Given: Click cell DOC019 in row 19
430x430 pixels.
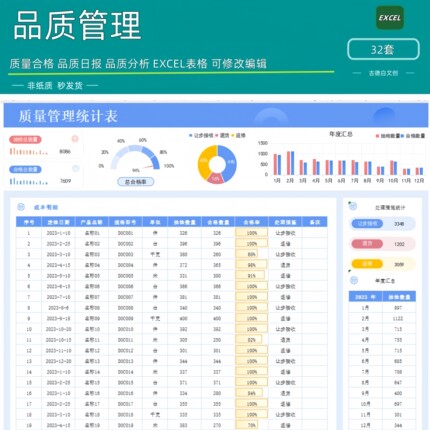Looking at the screenshot, I should pos(125,425).
